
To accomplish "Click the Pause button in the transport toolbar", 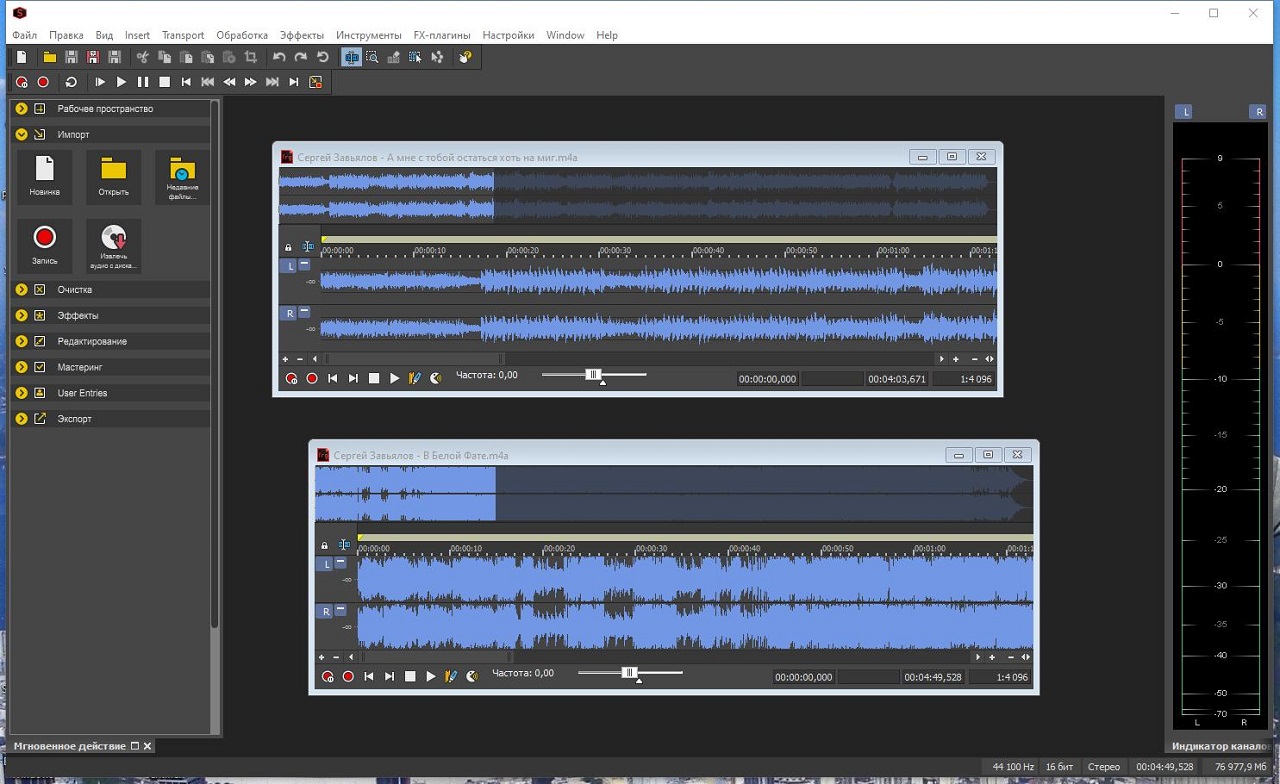I will coord(143,82).
